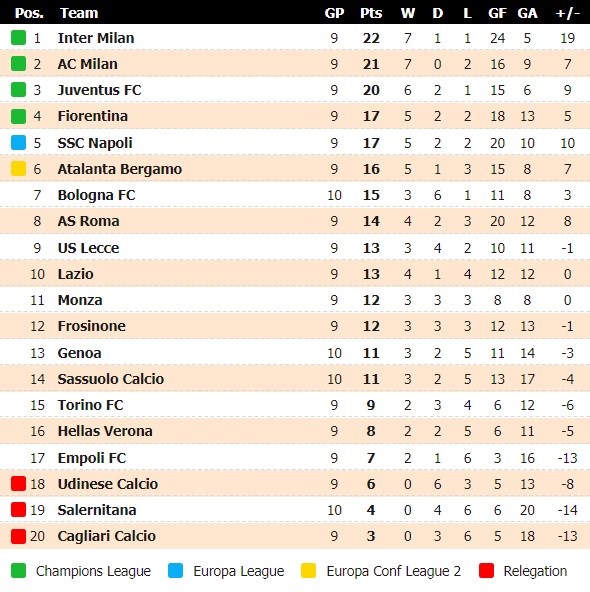The width and height of the screenshot is (590, 592).
Task: Open the Bologna FC team row
Action: pyautogui.click(x=295, y=195)
